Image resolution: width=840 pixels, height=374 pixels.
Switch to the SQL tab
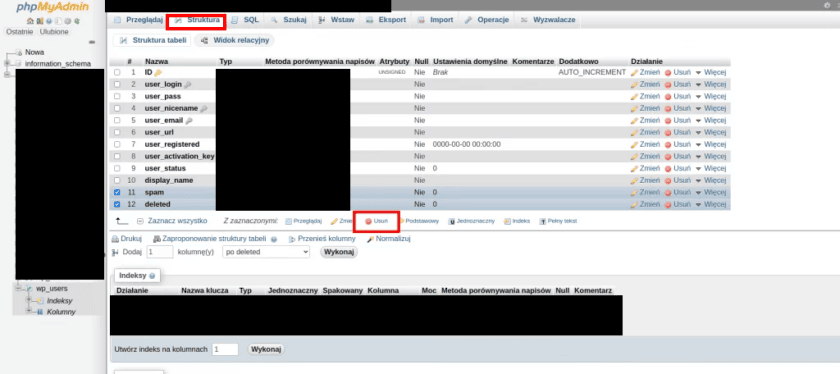click(x=245, y=20)
